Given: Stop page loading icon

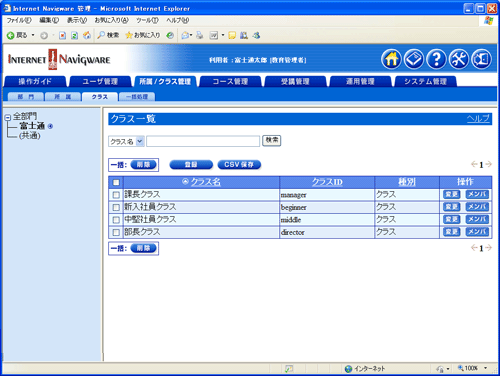Looking at the screenshot, I should (x=62, y=35).
